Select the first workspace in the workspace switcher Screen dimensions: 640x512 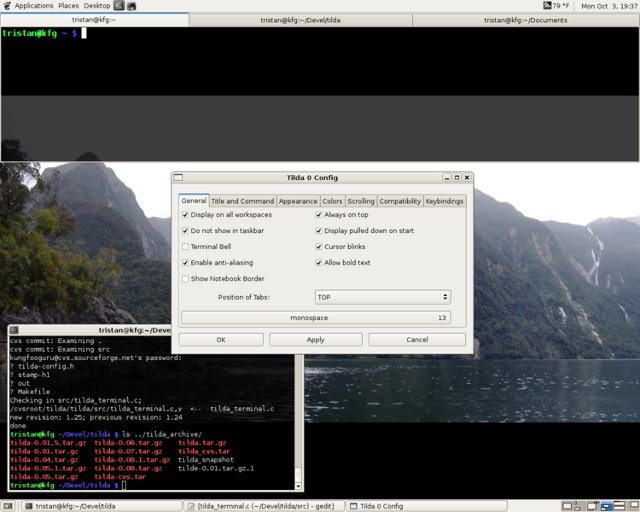(x=567, y=506)
